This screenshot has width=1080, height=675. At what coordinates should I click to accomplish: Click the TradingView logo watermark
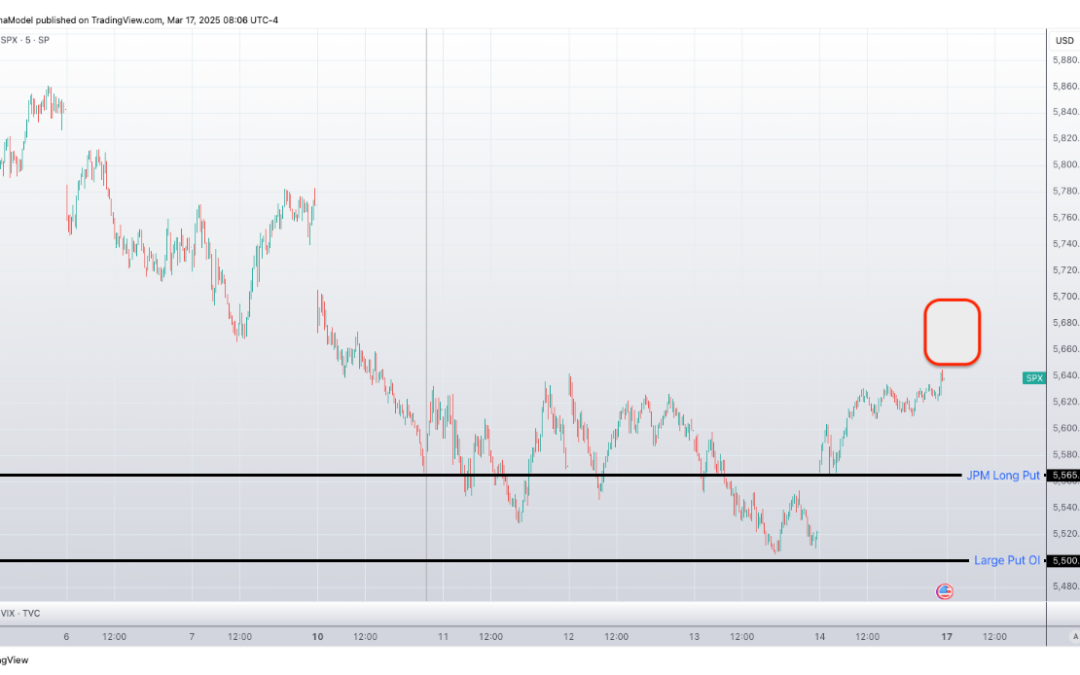[x=14, y=660]
